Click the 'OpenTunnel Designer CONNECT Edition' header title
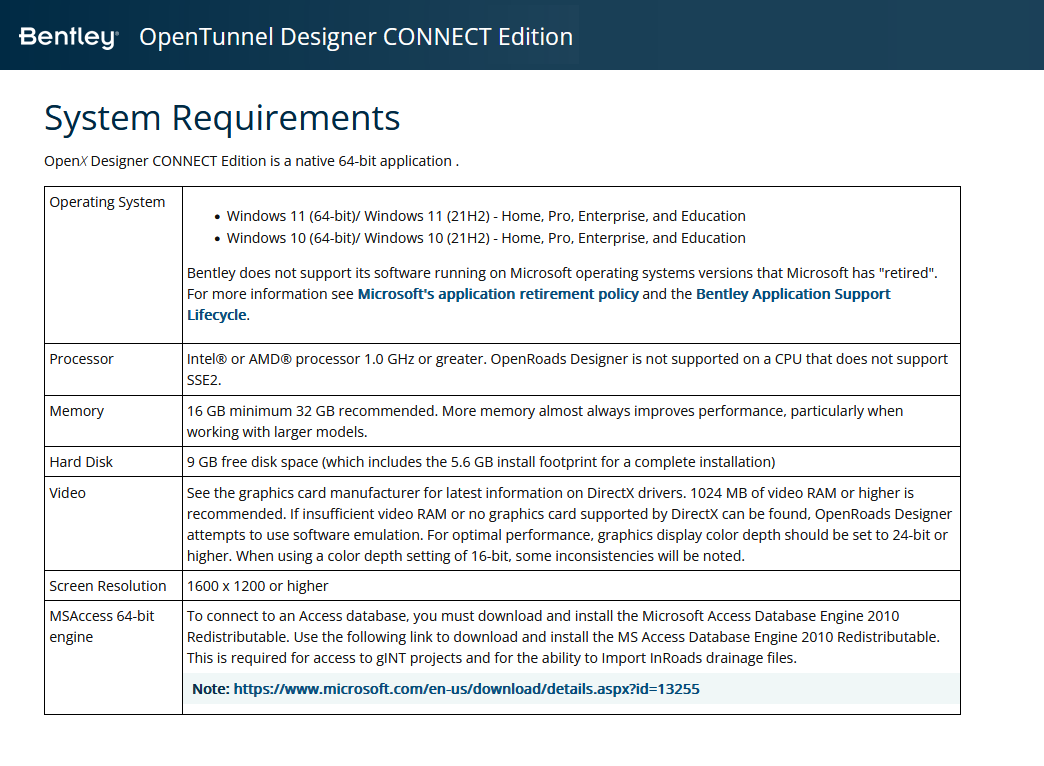 tap(356, 37)
